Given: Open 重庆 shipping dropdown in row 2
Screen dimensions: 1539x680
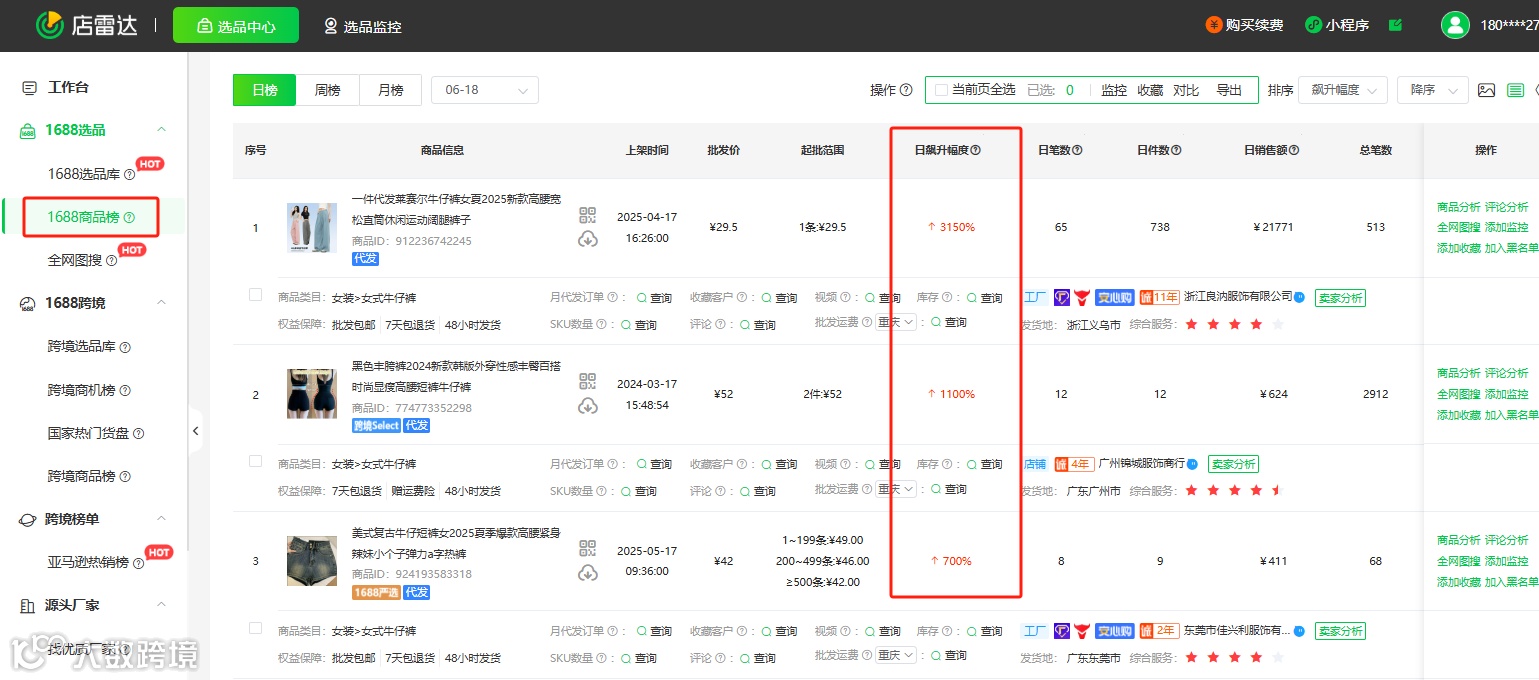Looking at the screenshot, I should pyautogui.click(x=896, y=489).
